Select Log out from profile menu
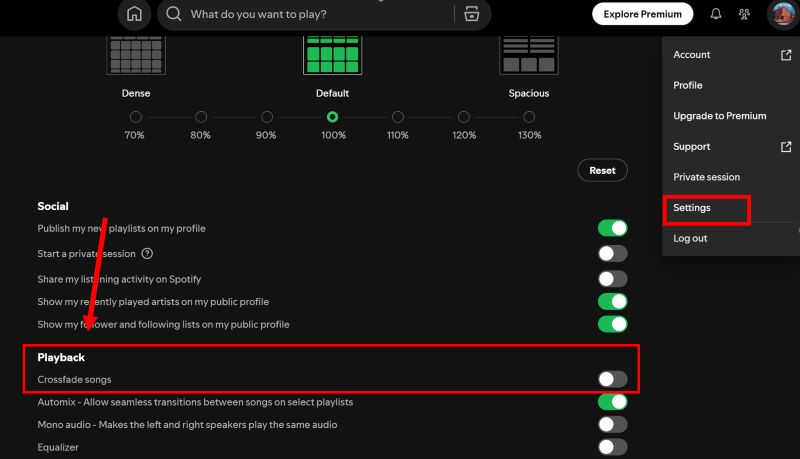 (690, 239)
